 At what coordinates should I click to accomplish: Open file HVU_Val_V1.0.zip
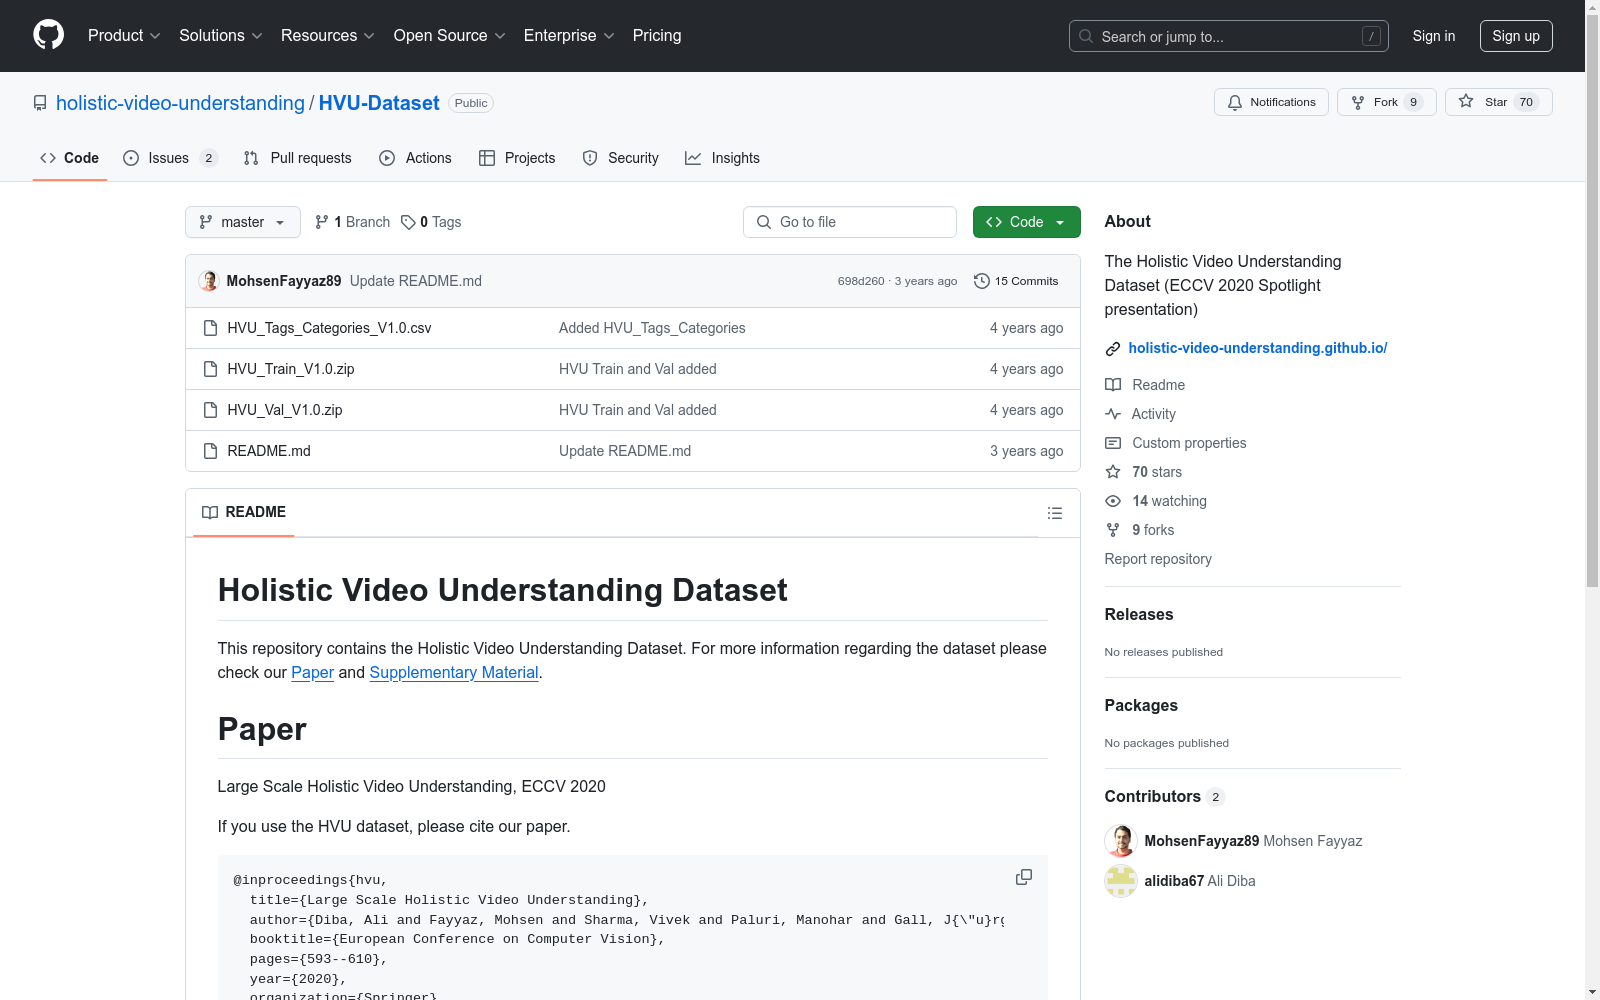click(x=285, y=410)
